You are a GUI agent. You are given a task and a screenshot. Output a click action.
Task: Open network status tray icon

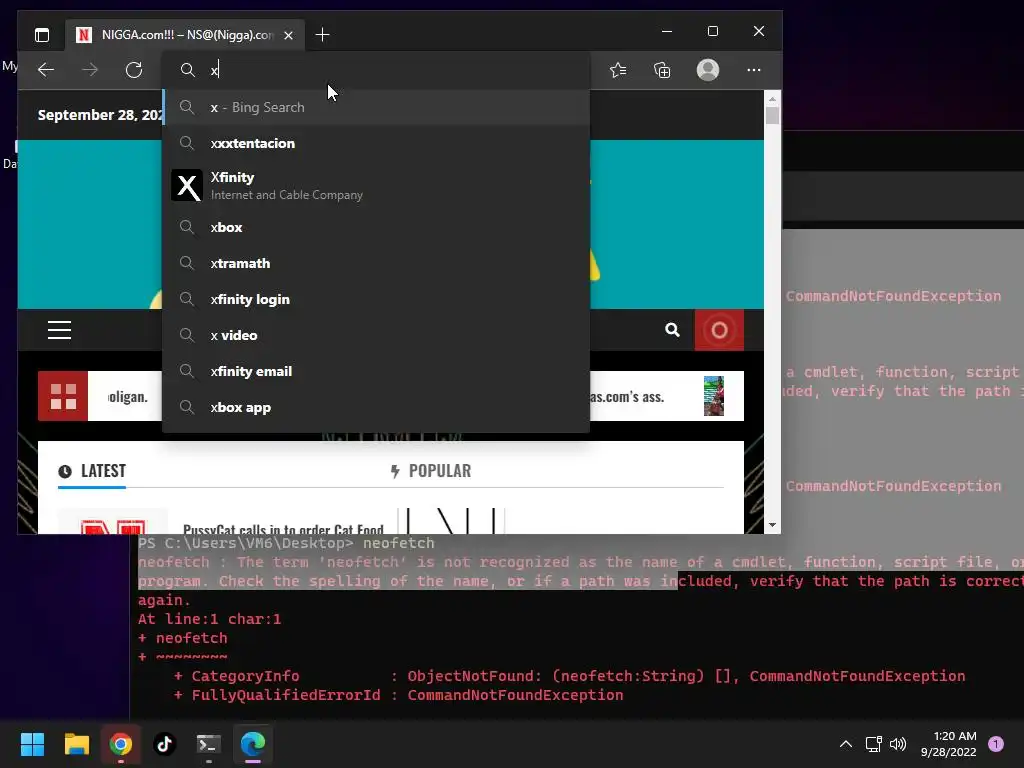pyautogui.click(x=873, y=744)
